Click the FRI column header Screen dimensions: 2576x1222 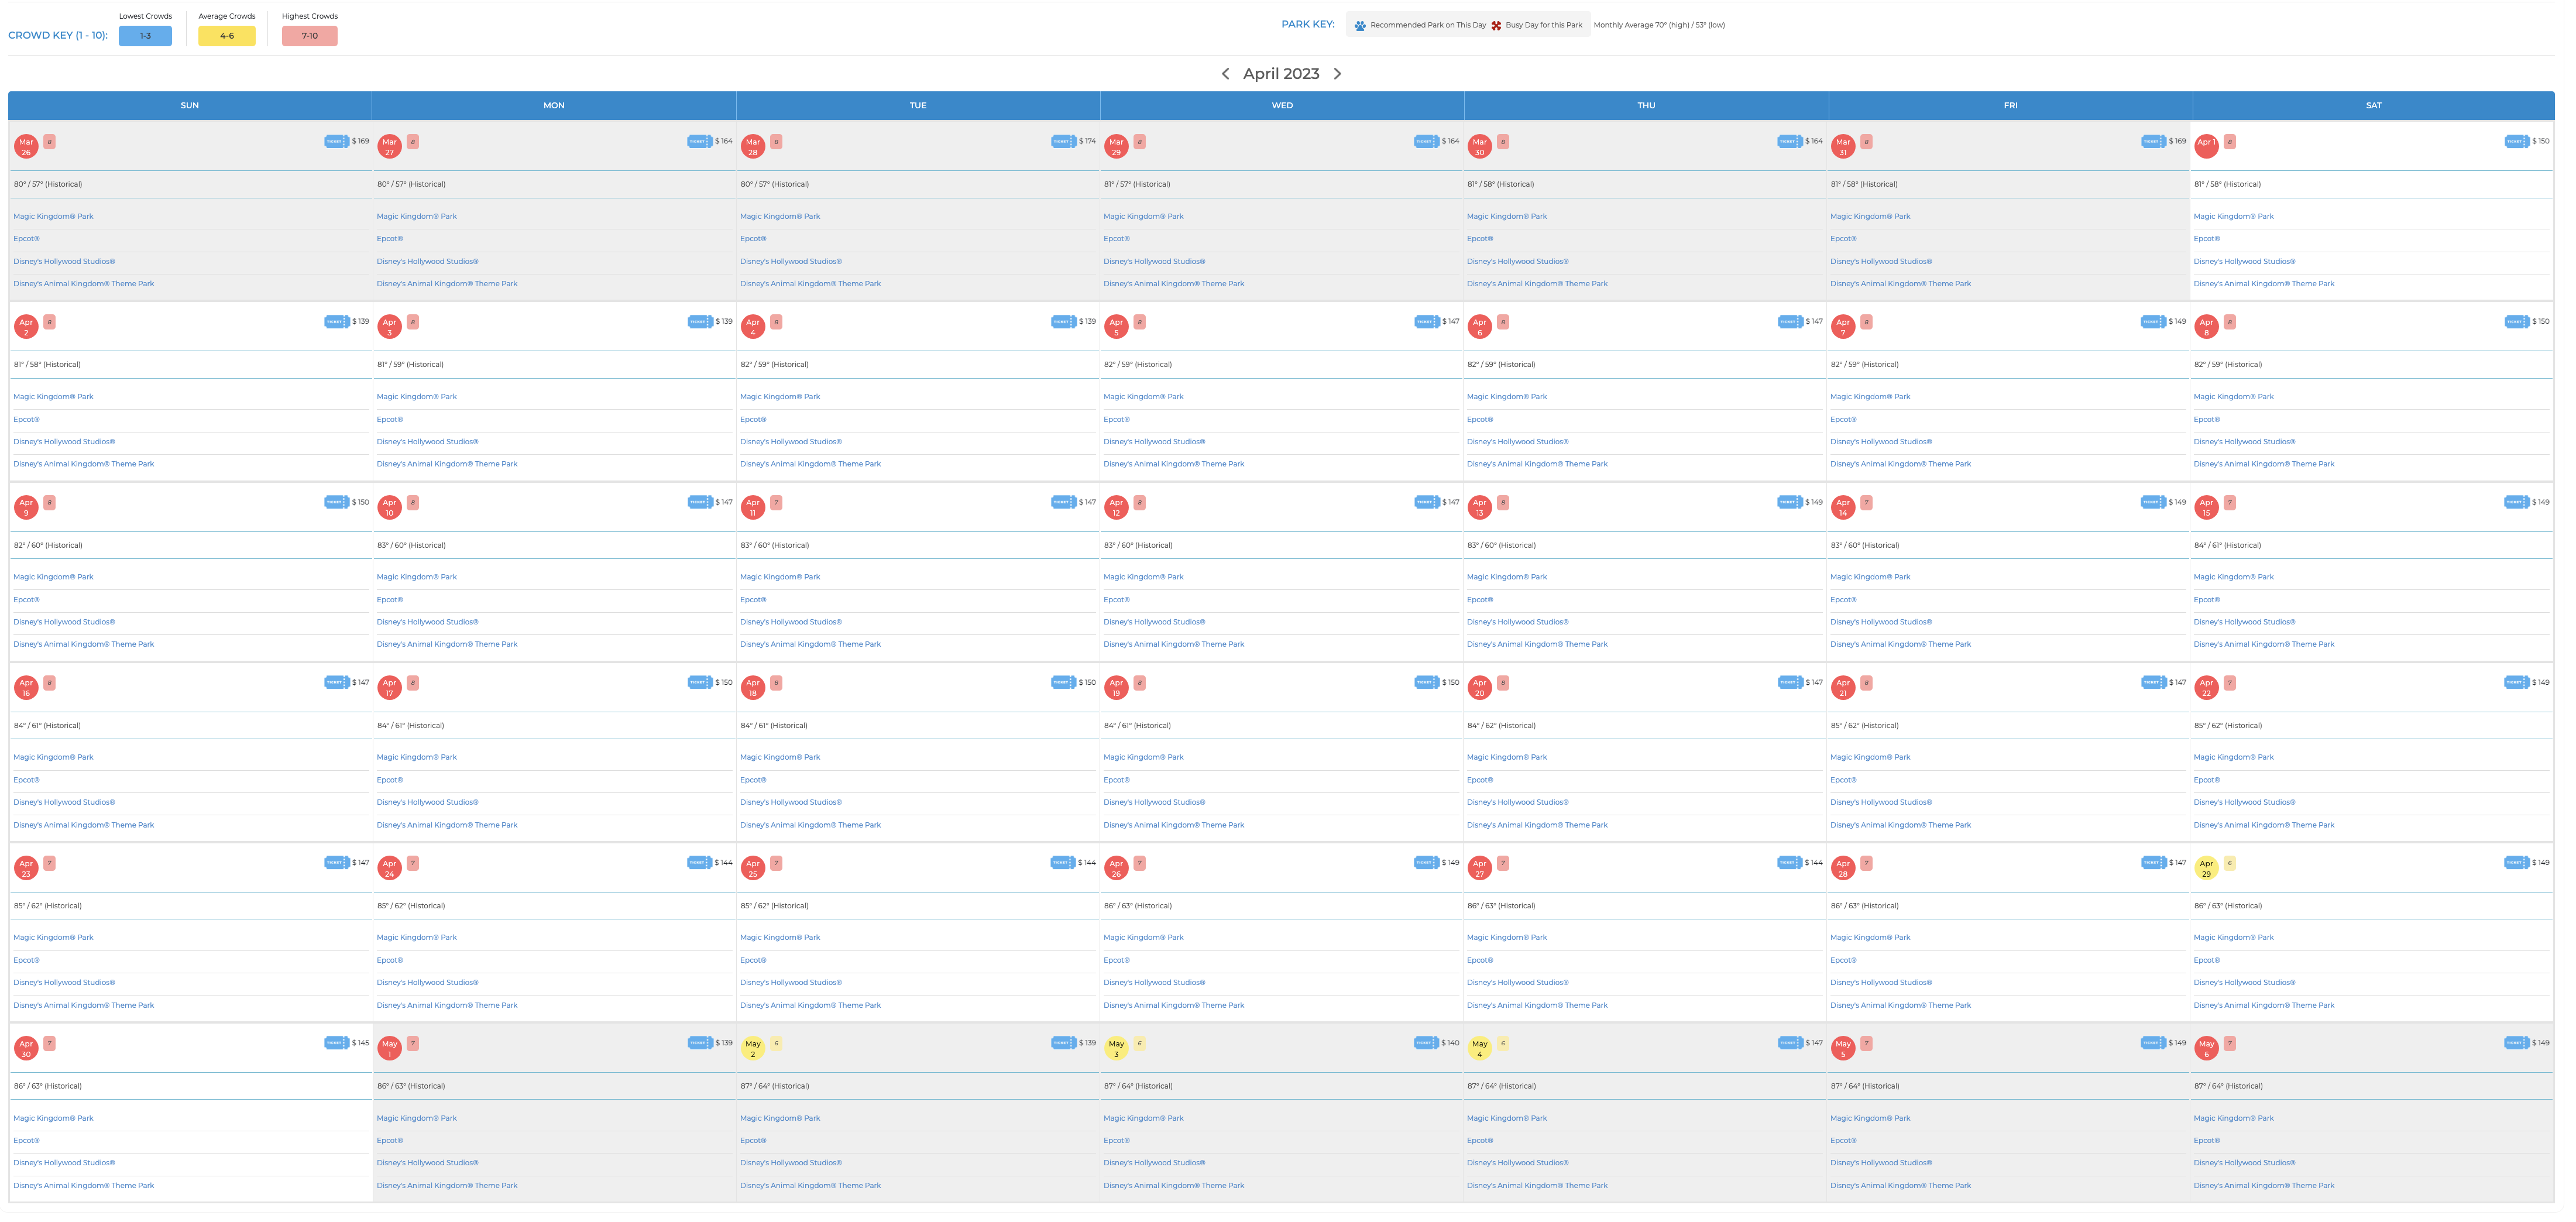coord(2010,105)
